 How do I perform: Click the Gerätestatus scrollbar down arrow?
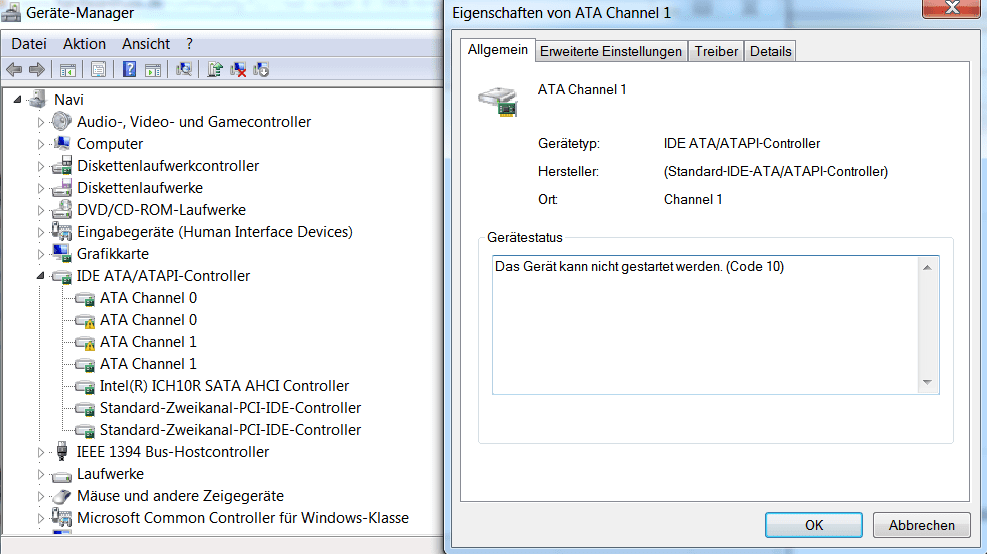[x=927, y=383]
